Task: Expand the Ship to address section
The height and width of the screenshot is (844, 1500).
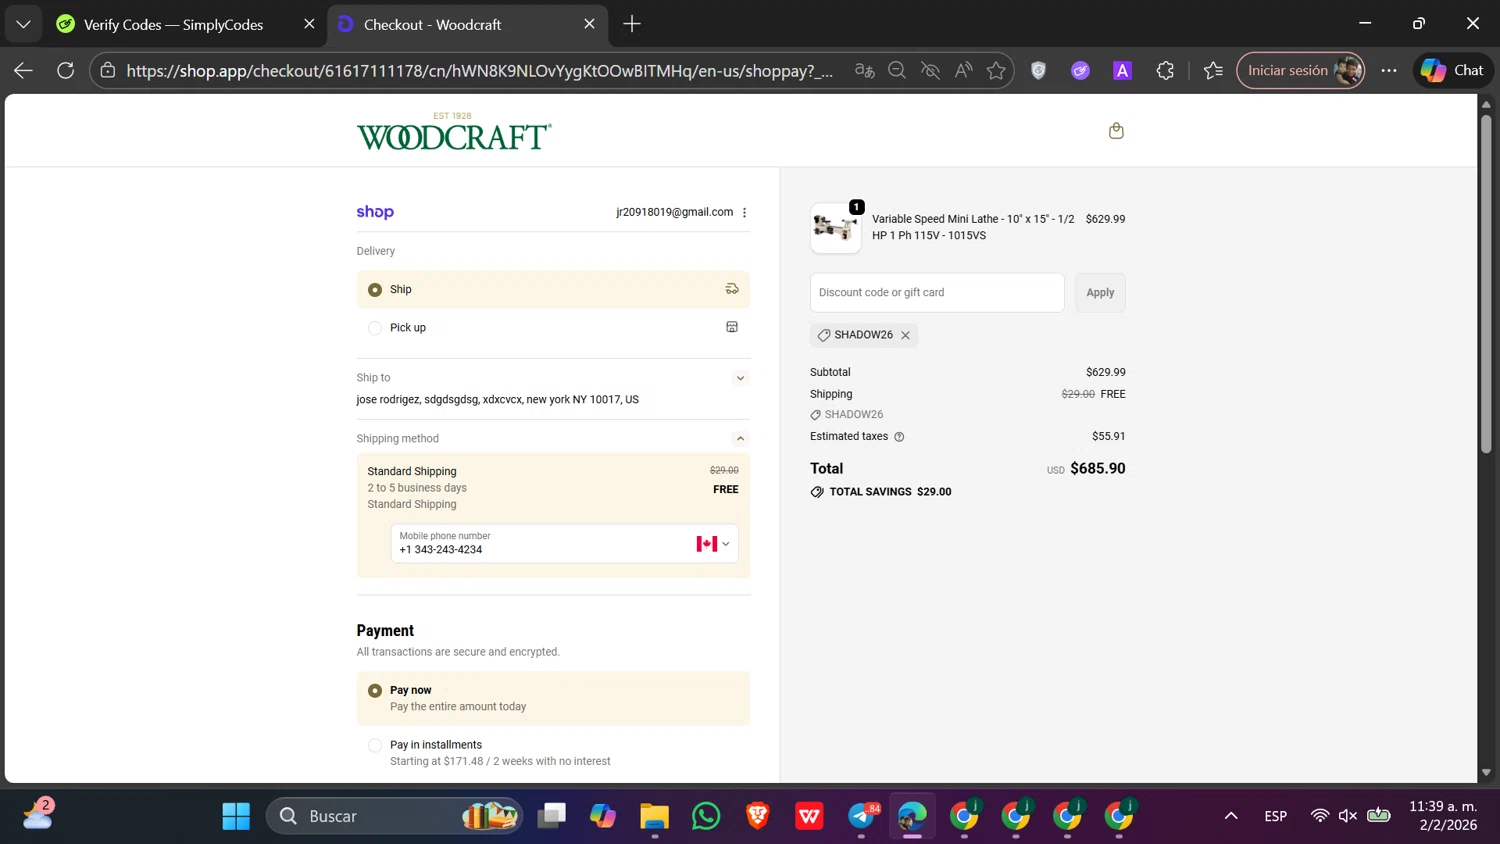Action: (x=740, y=378)
